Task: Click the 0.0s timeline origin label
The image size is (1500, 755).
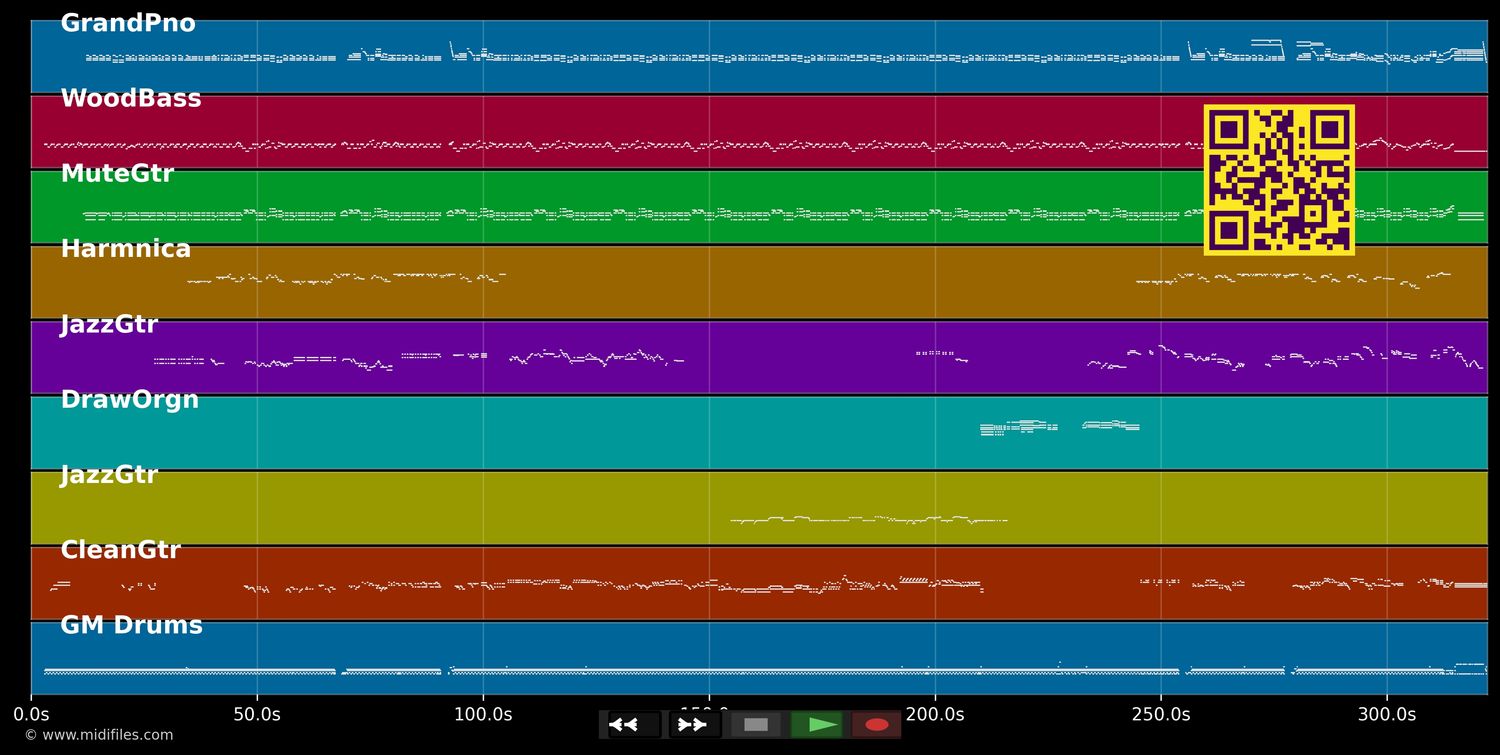Action: (33, 714)
